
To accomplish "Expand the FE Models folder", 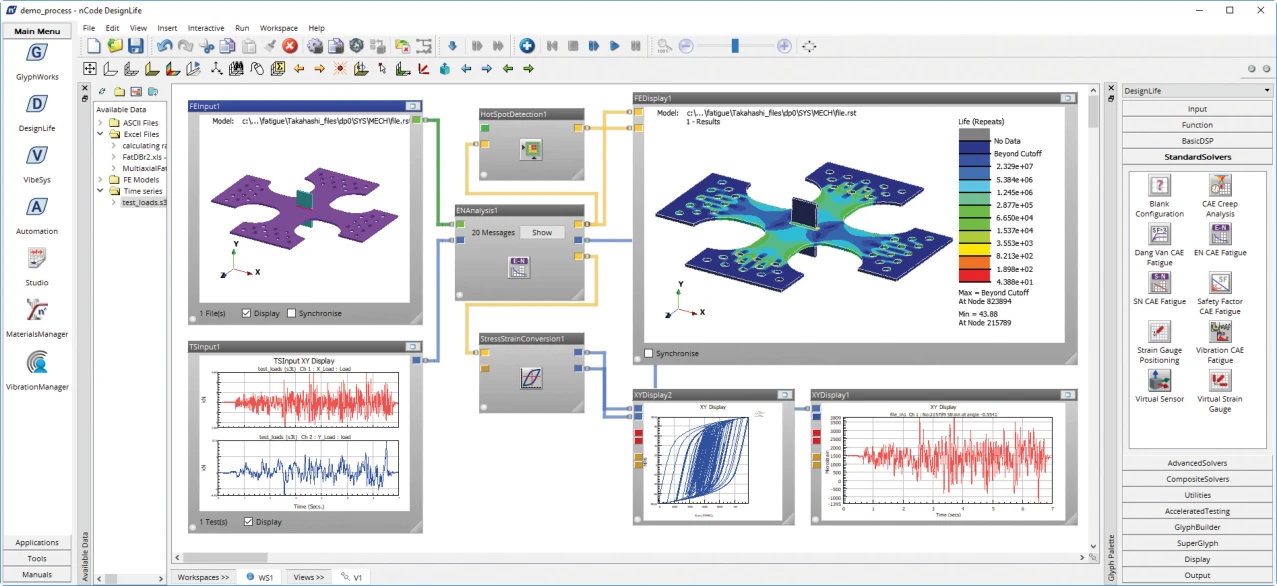I will click(x=101, y=179).
